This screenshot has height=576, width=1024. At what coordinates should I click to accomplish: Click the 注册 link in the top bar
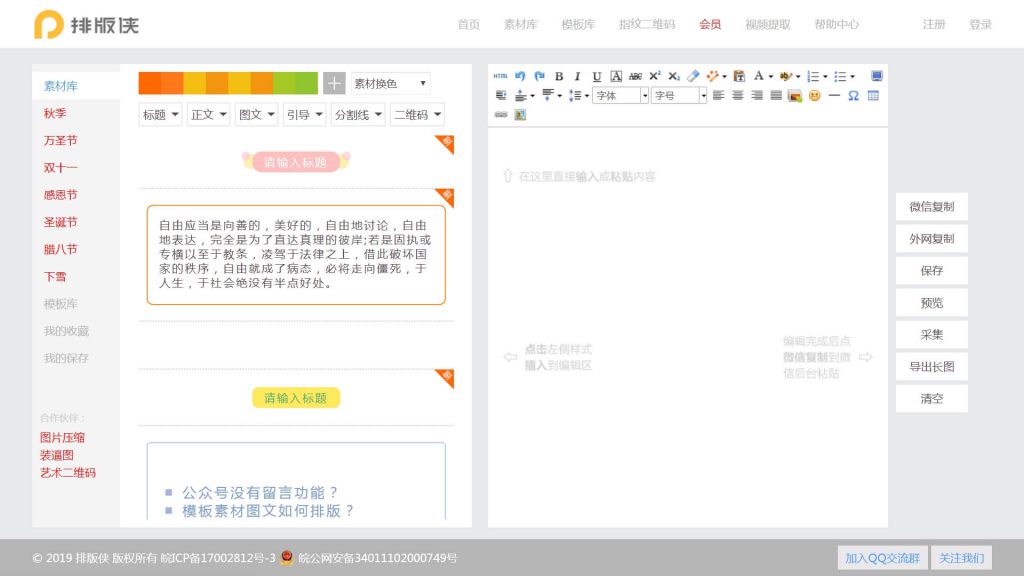coord(932,24)
